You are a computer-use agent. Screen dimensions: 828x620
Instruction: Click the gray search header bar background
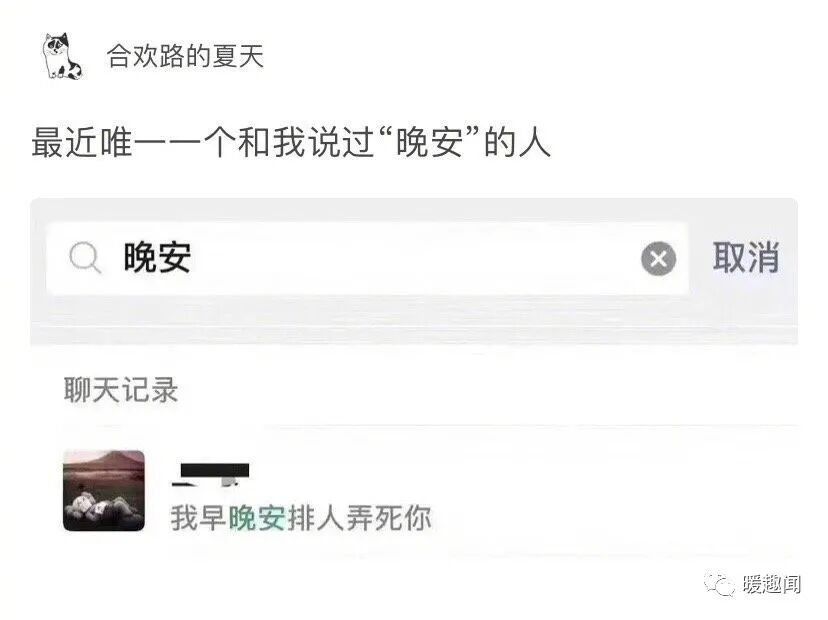point(414,319)
